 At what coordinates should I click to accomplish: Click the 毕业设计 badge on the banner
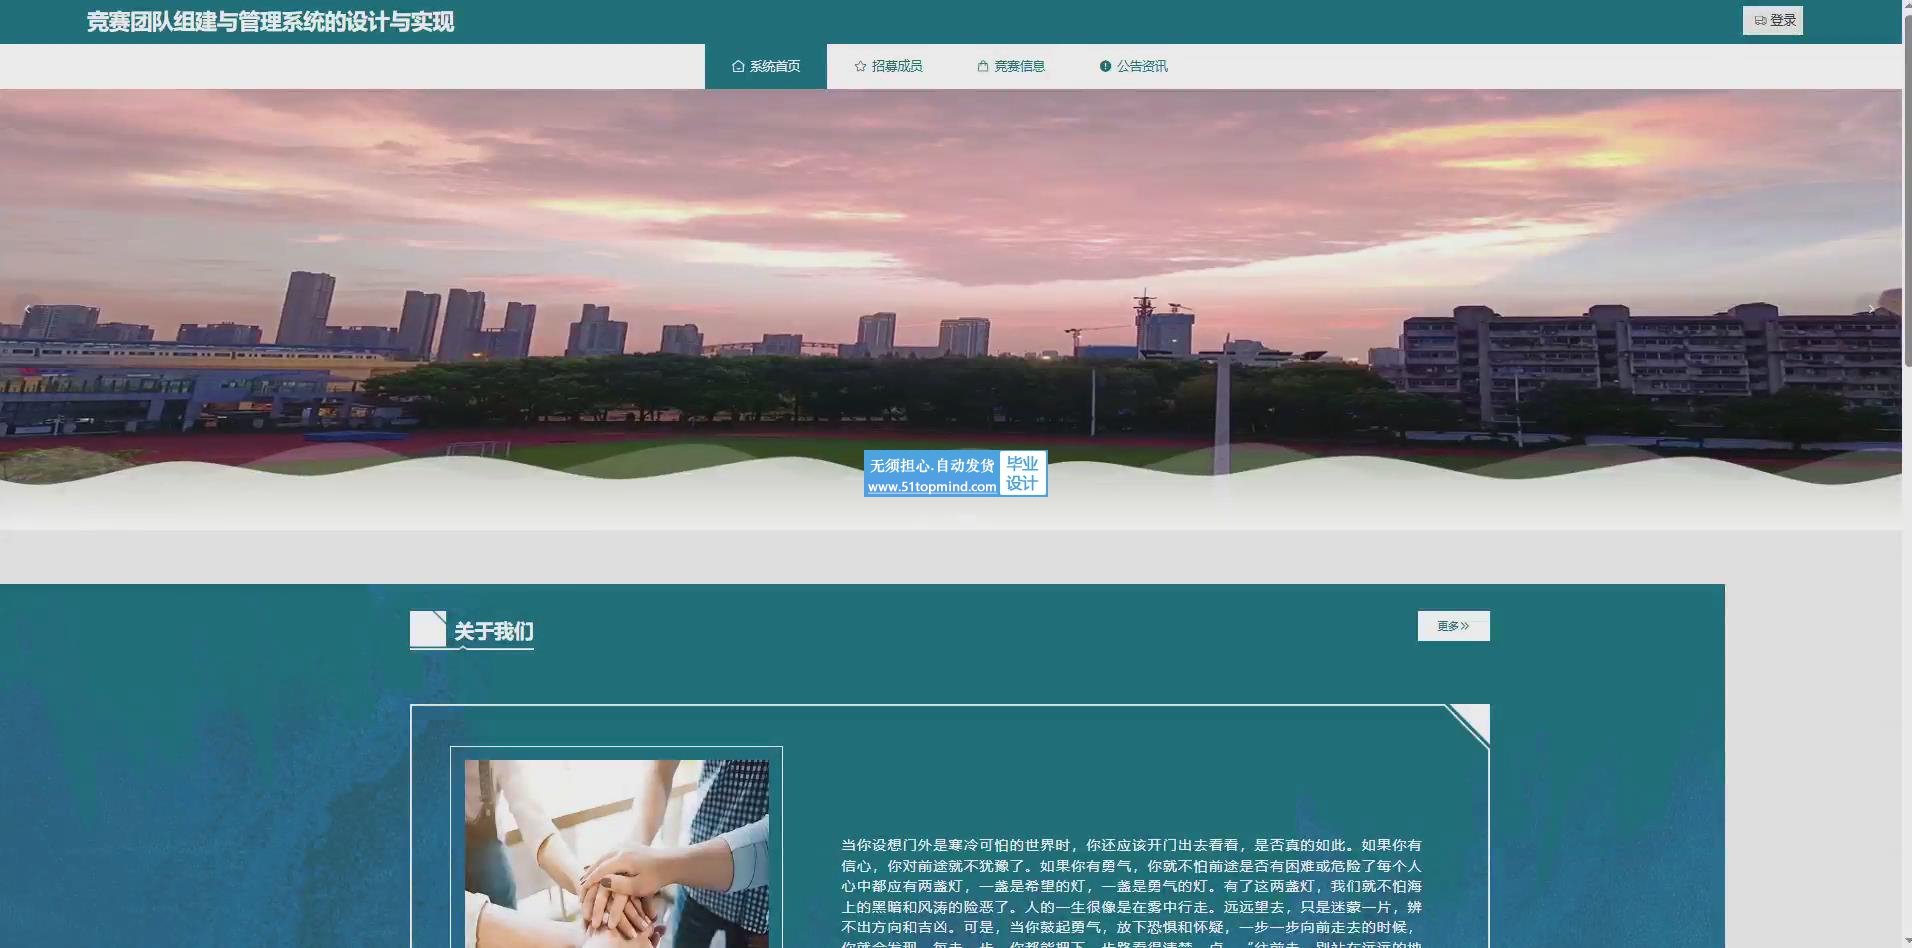click(x=1022, y=473)
